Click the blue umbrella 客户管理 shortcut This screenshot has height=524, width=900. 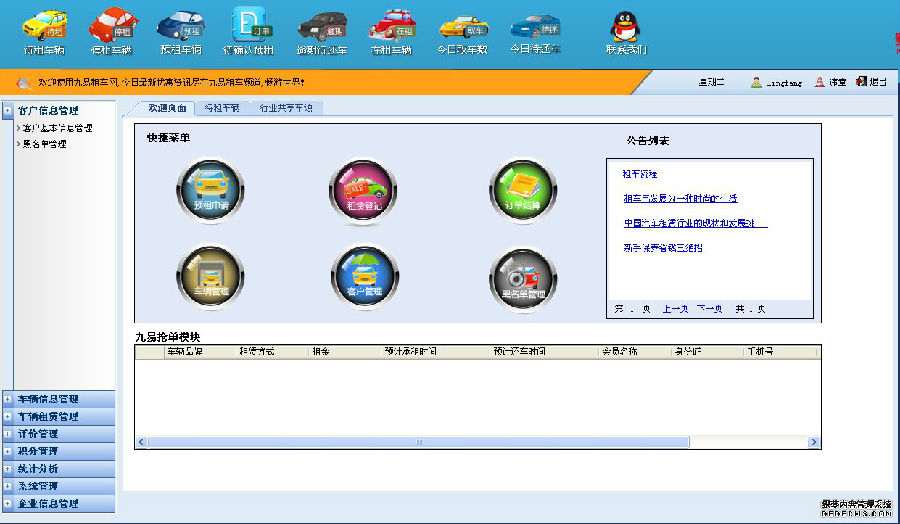(x=364, y=277)
